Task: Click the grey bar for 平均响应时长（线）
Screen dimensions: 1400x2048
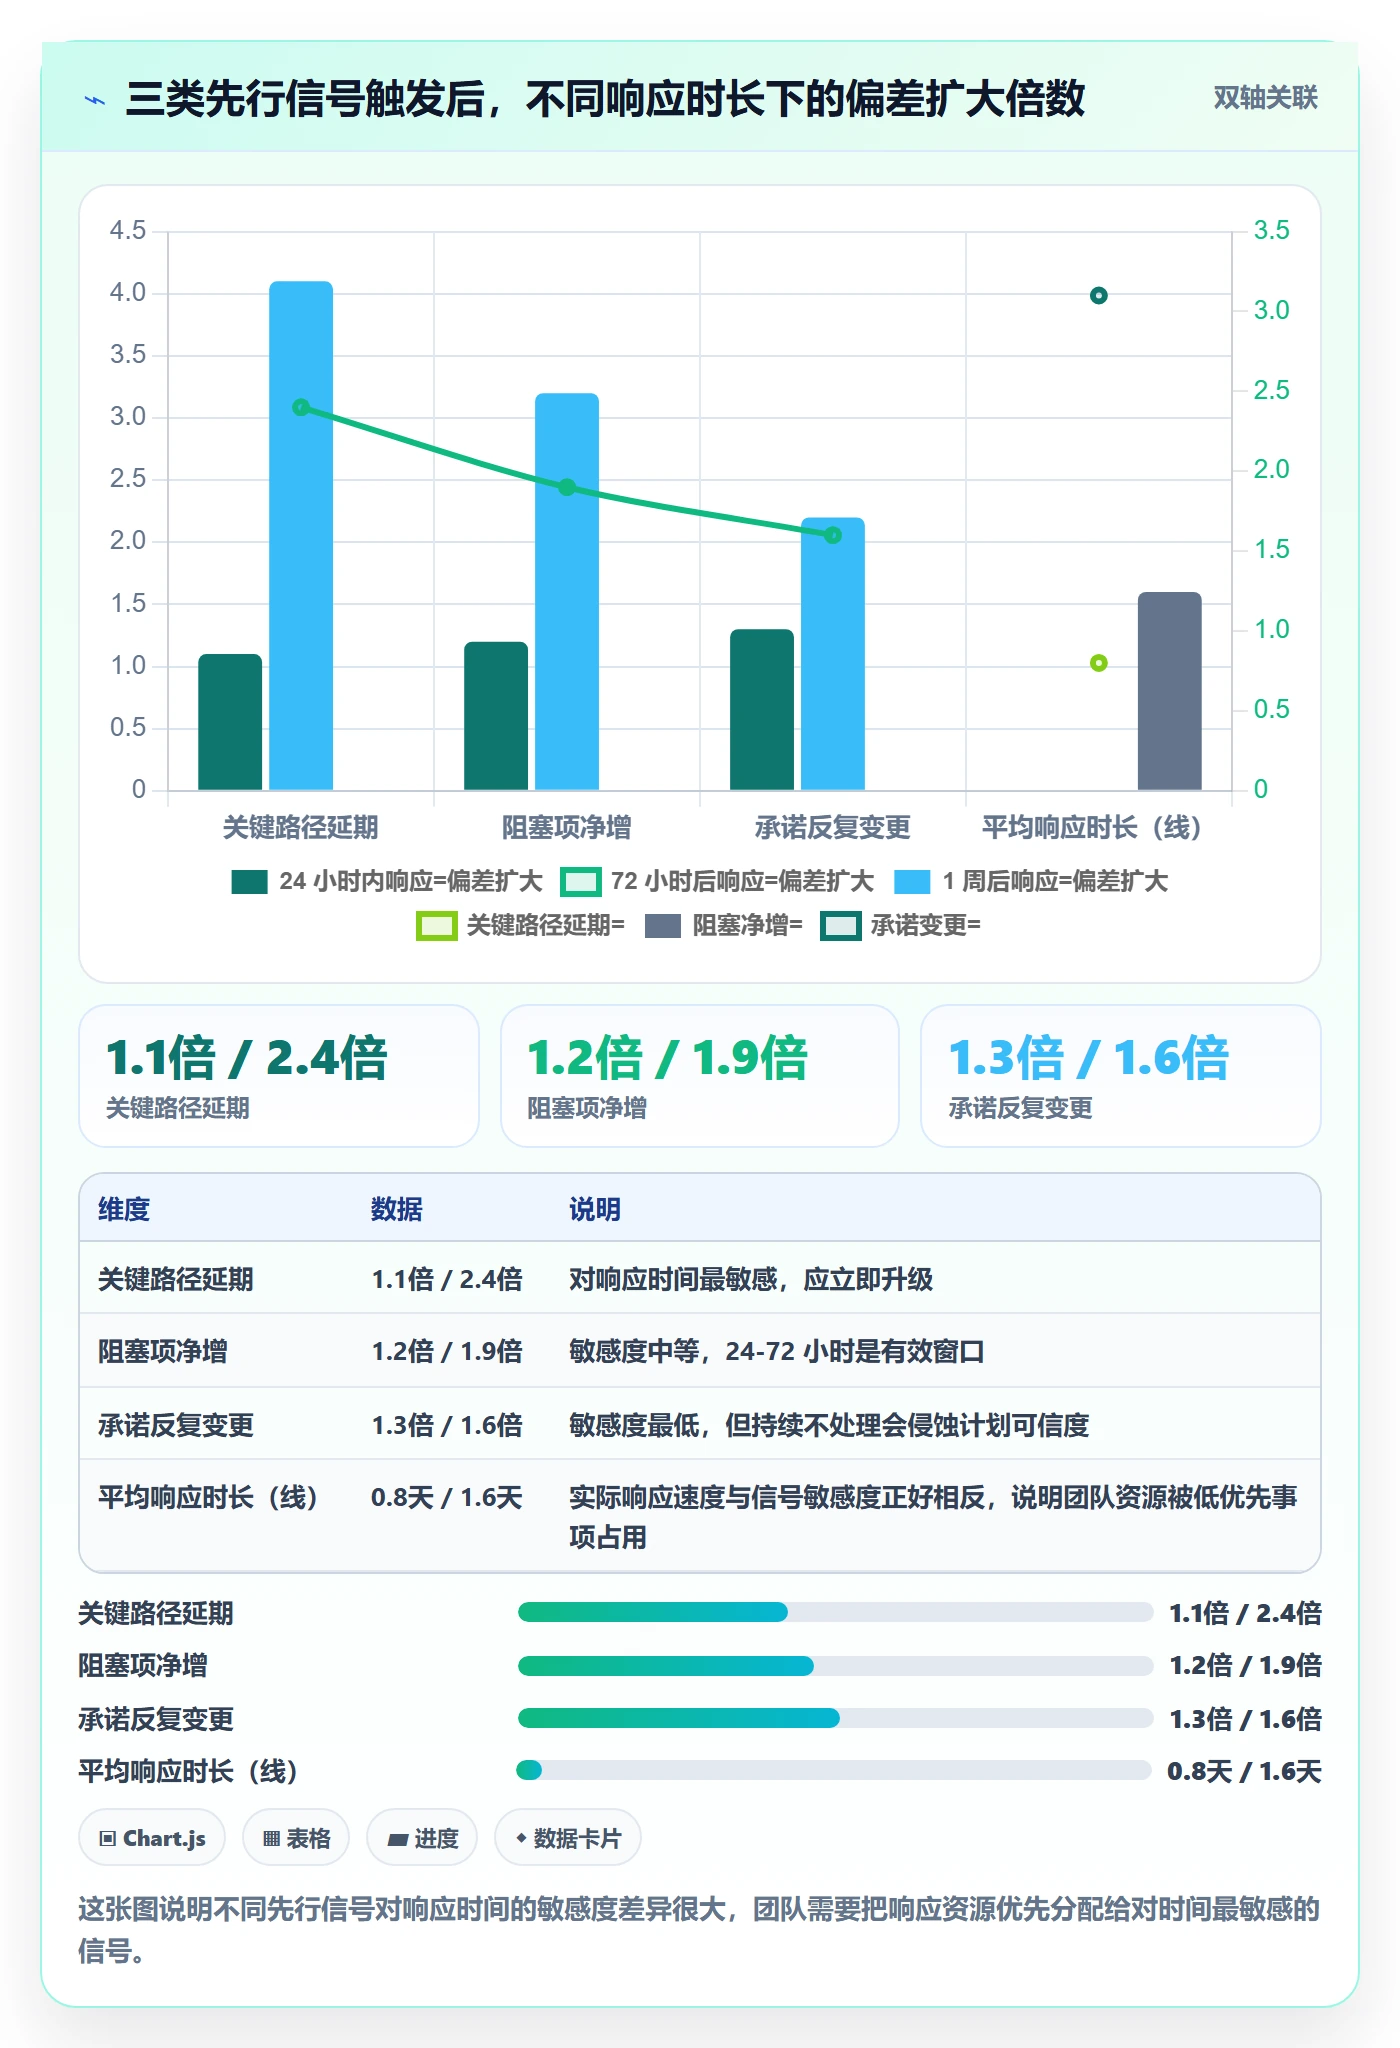Action: click(x=1170, y=691)
